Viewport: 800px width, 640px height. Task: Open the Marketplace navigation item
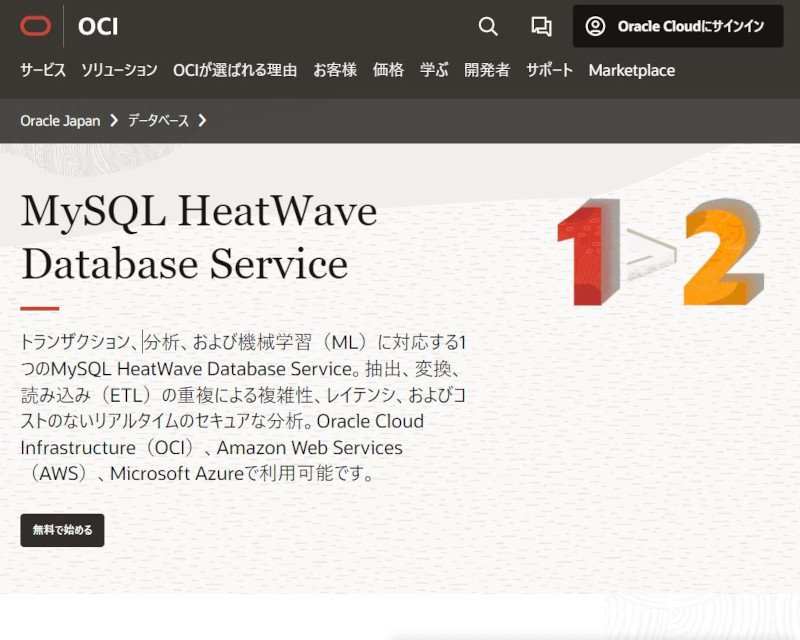(632, 71)
